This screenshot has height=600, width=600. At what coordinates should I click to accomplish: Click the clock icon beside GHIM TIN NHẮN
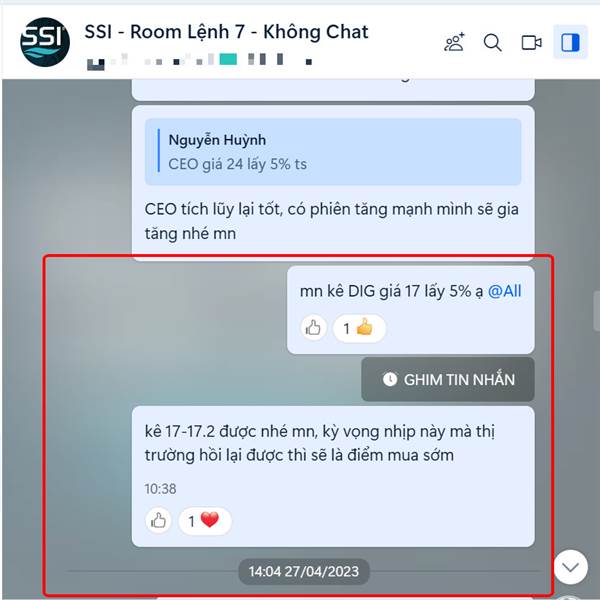(390, 379)
